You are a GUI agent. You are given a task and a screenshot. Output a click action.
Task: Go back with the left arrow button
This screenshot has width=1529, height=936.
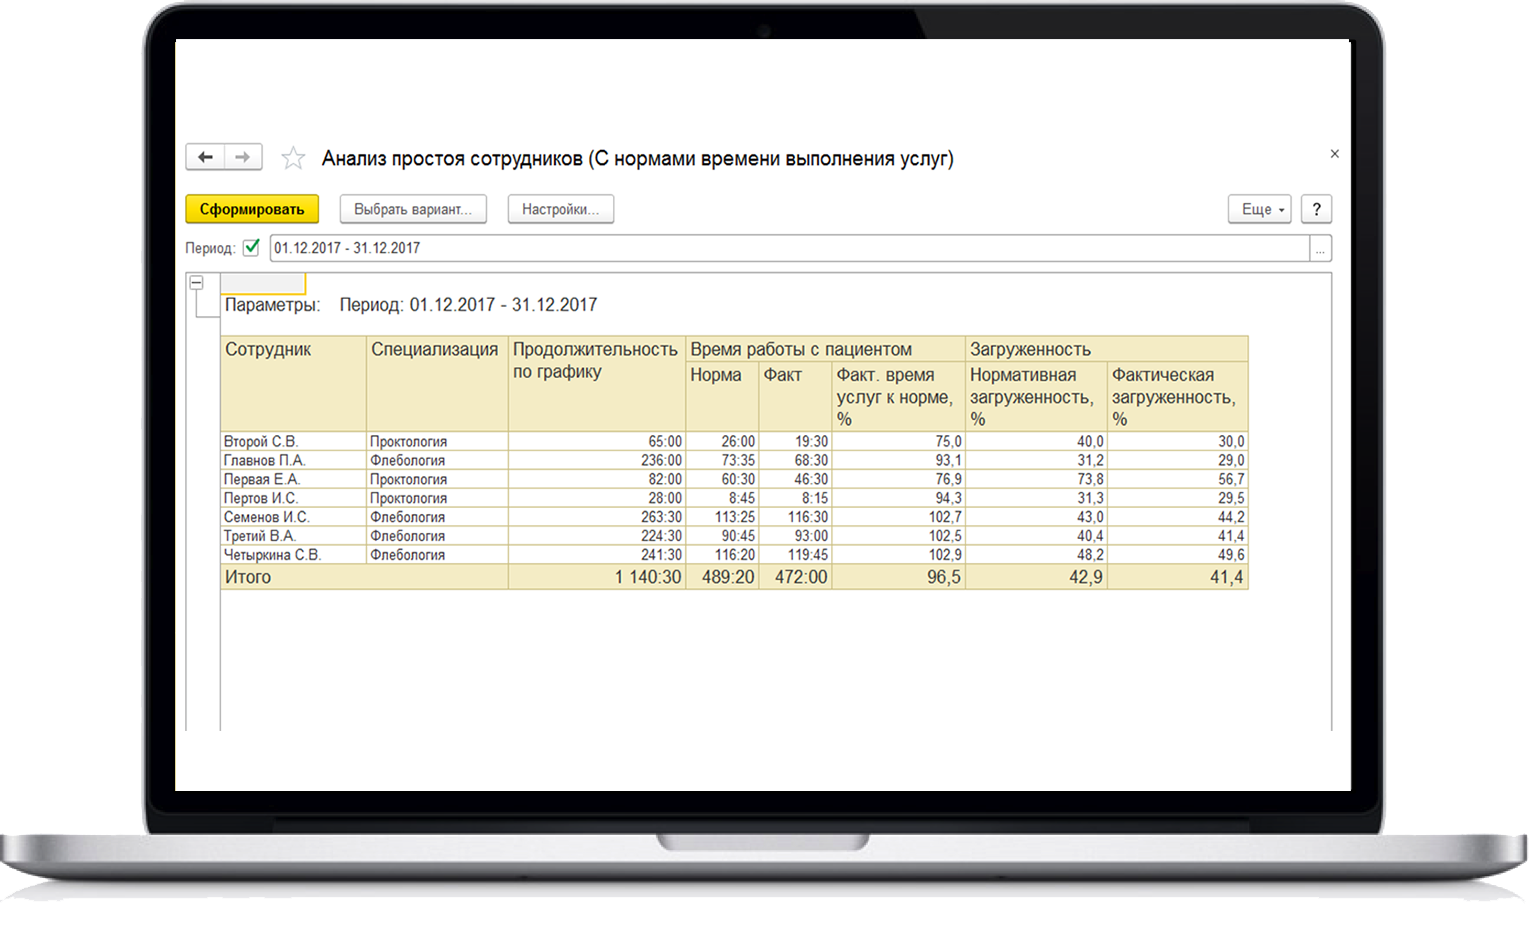pos(205,157)
